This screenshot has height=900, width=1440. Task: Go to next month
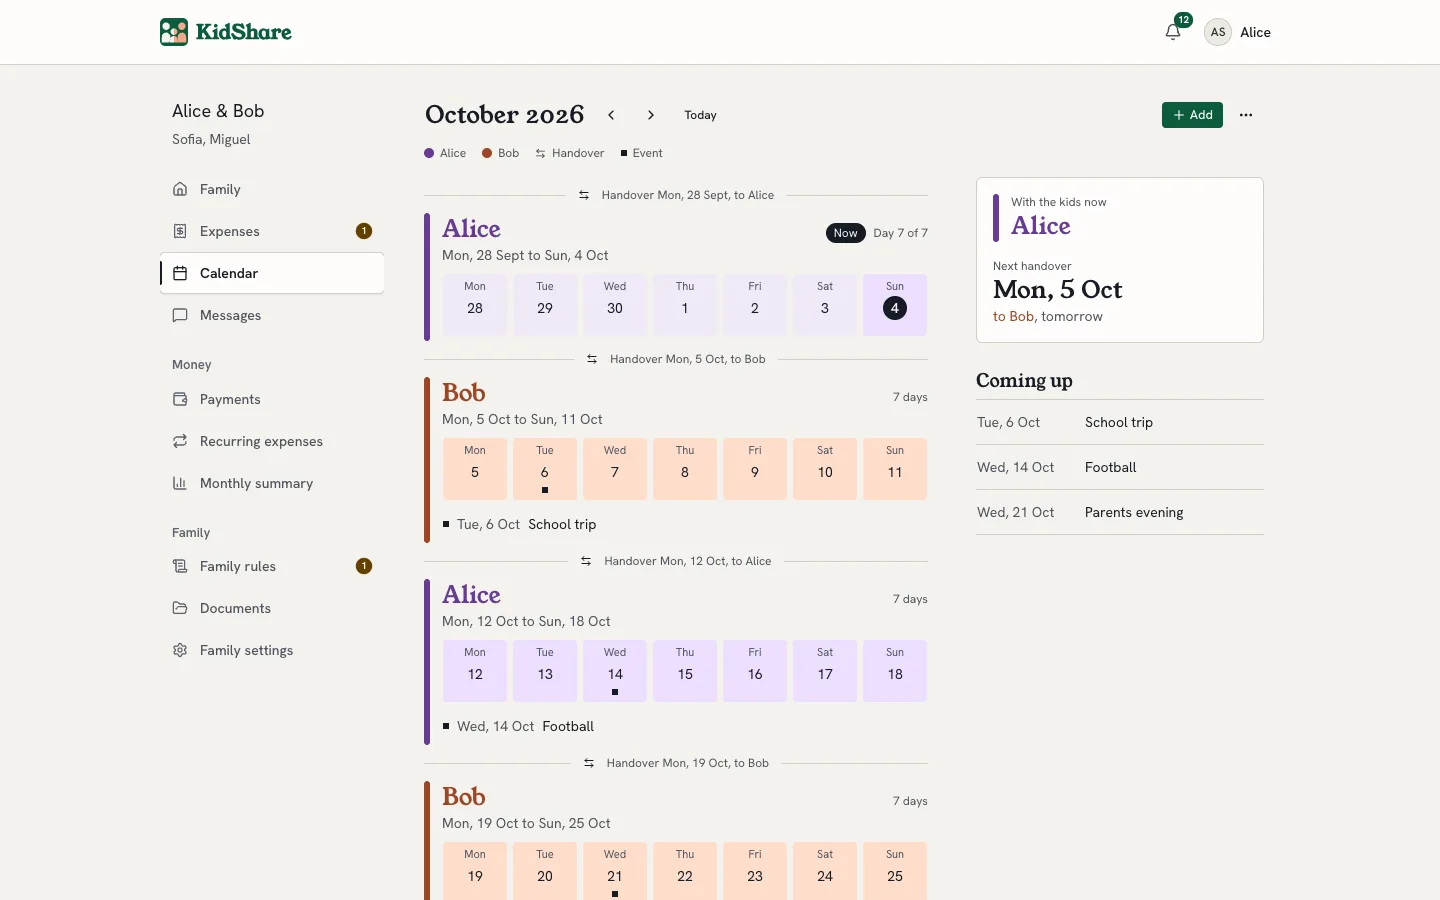point(651,115)
